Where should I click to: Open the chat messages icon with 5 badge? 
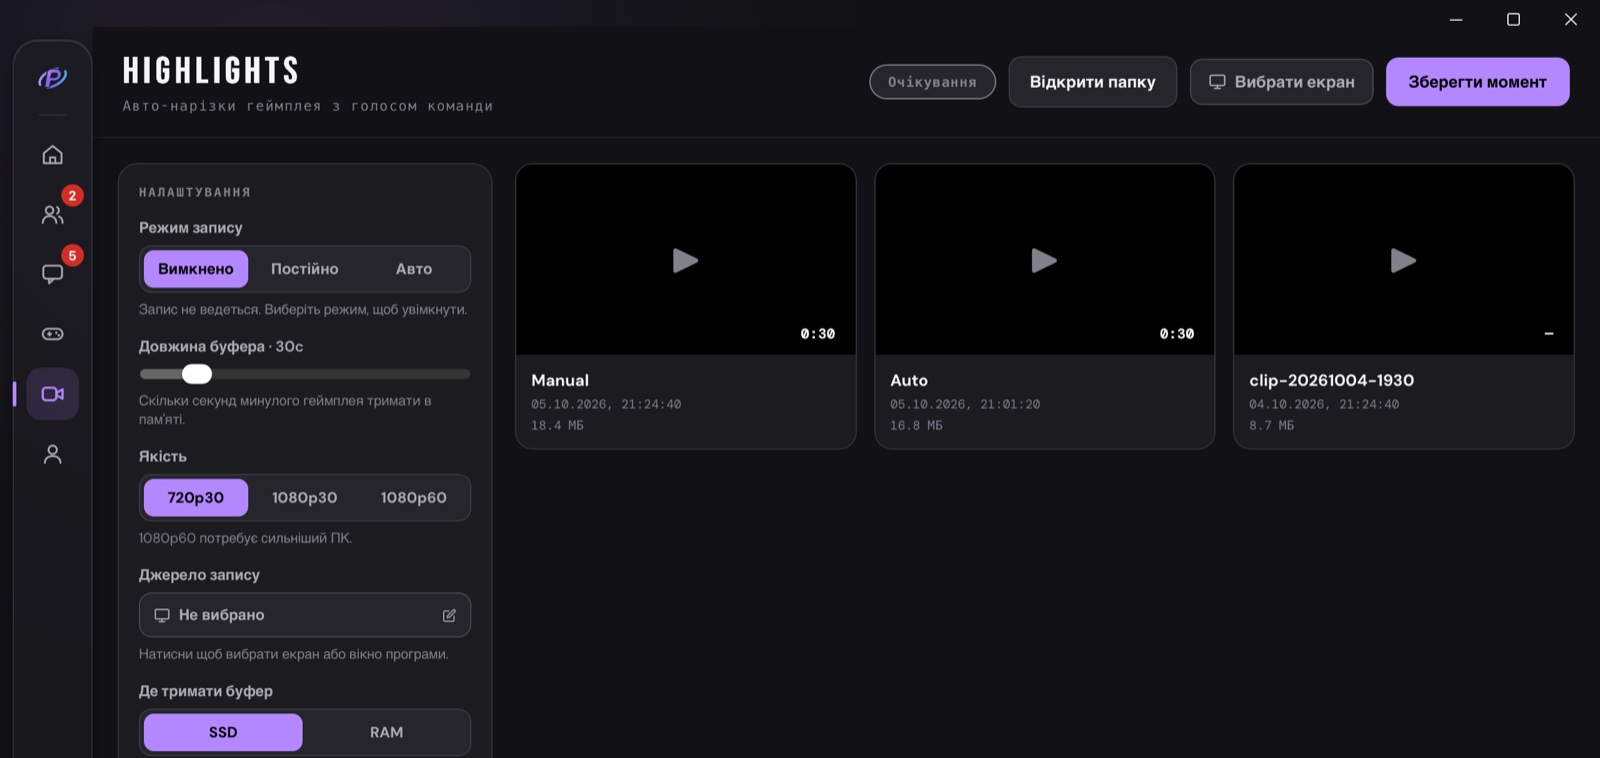point(53,274)
